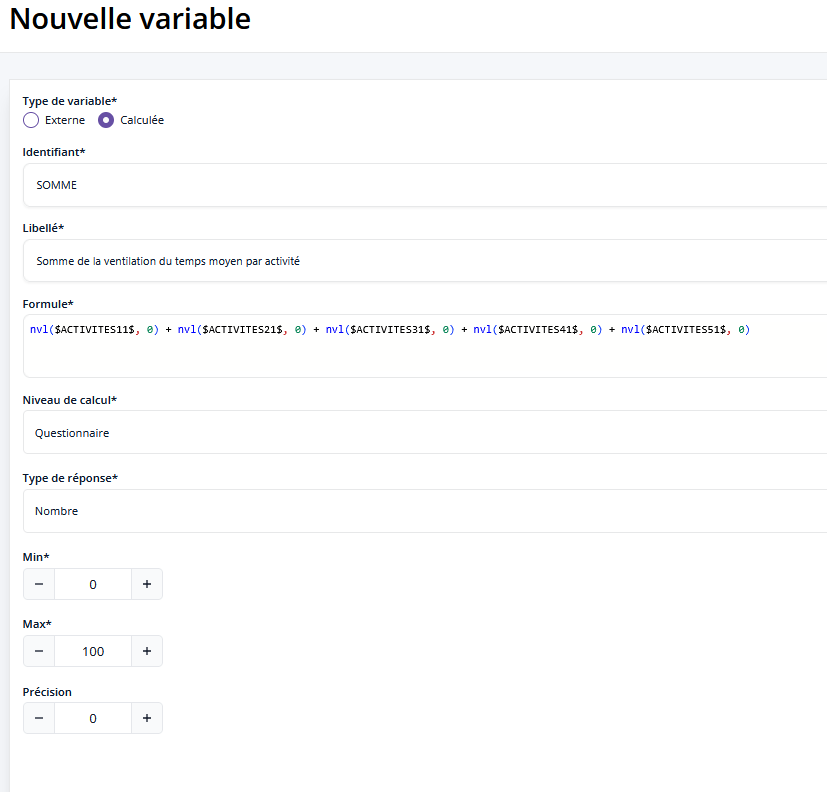827x792 pixels.
Task: Click into the Libellé text field
Action: click(x=420, y=261)
